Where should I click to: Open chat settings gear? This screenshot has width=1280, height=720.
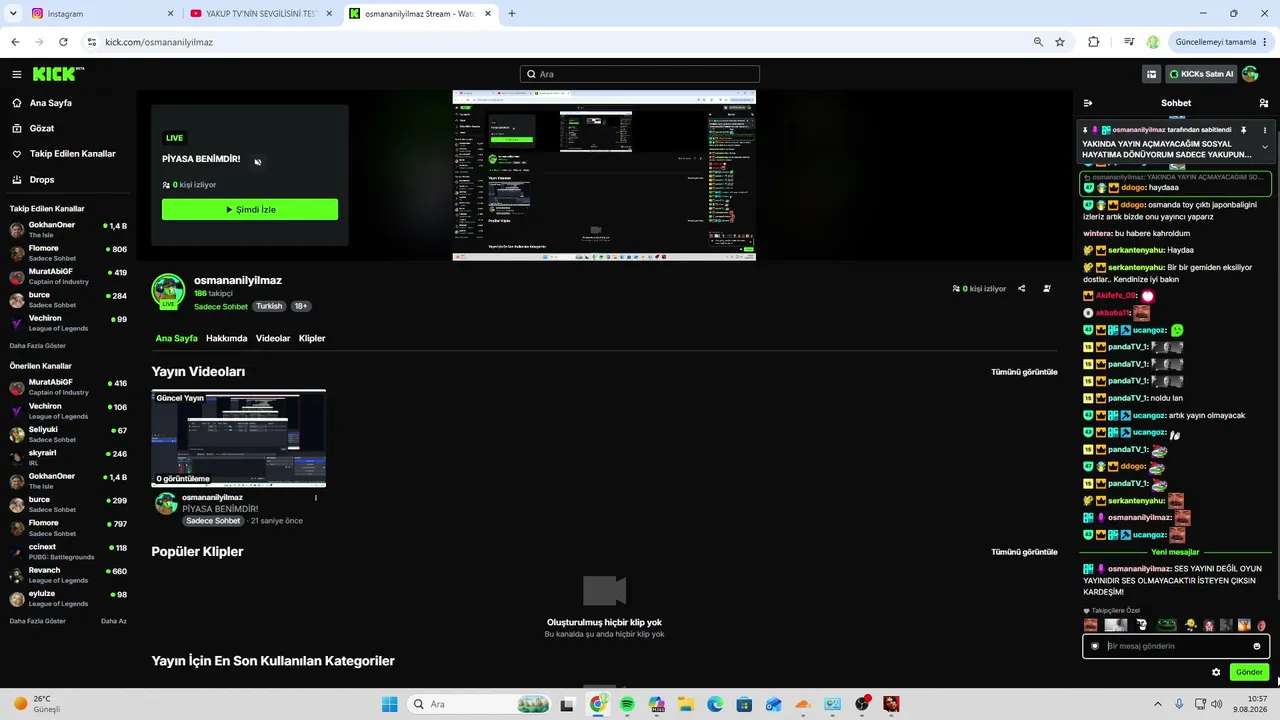[x=1216, y=672]
